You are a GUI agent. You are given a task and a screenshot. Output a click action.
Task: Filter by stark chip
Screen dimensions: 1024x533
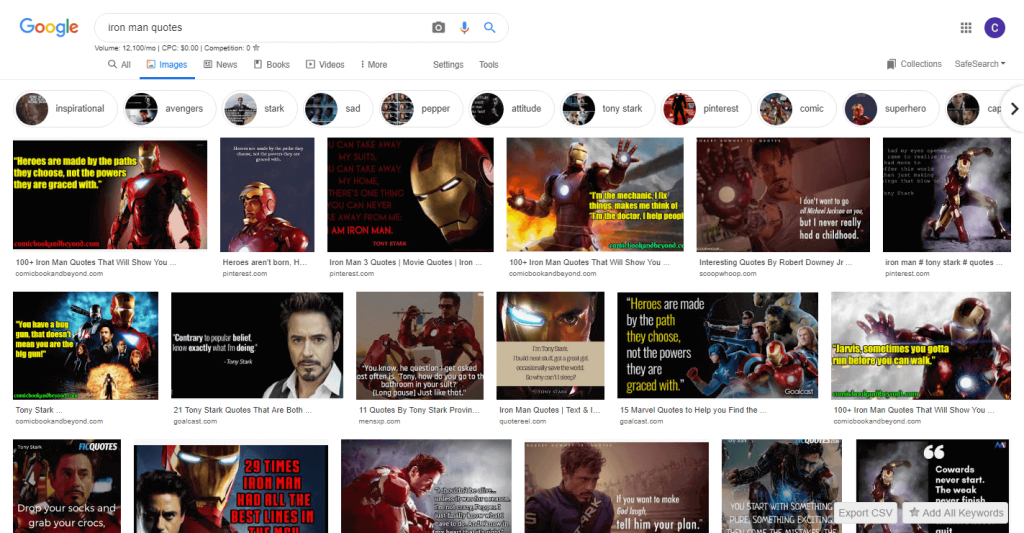tap(260, 109)
